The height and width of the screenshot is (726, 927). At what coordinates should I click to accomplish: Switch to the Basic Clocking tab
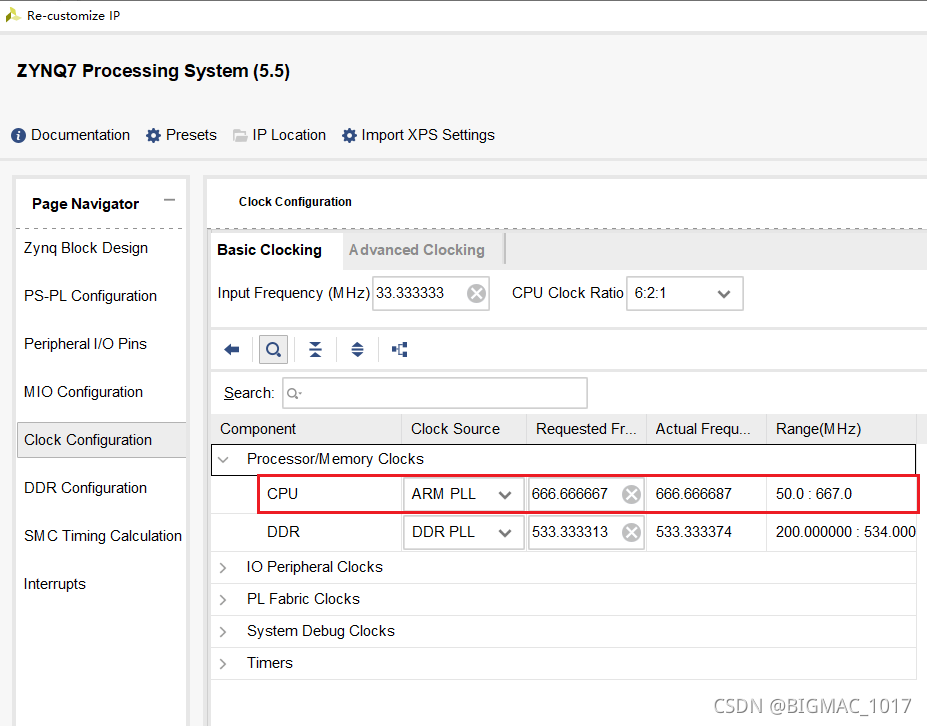click(x=270, y=250)
